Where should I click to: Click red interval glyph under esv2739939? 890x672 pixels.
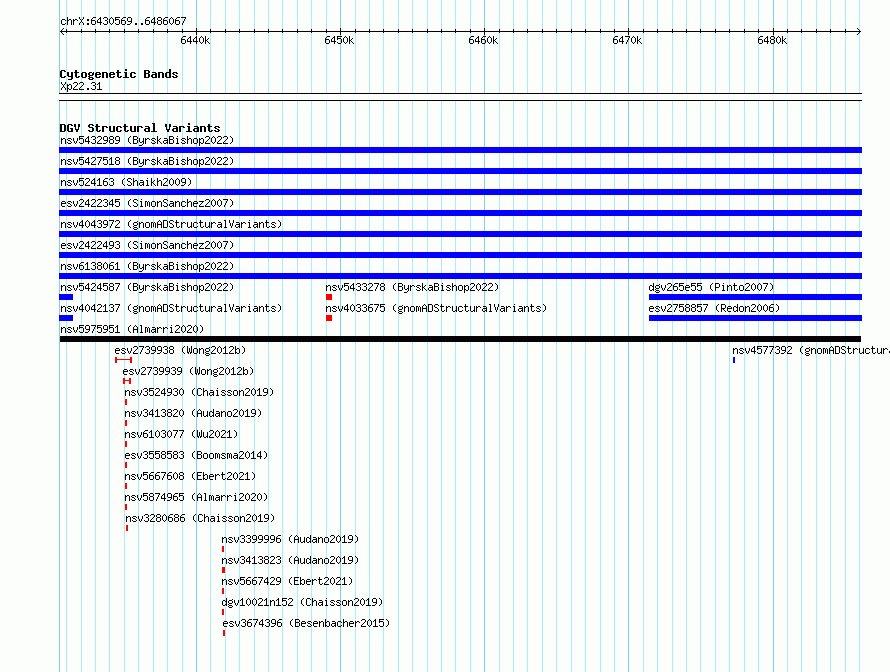point(127,381)
